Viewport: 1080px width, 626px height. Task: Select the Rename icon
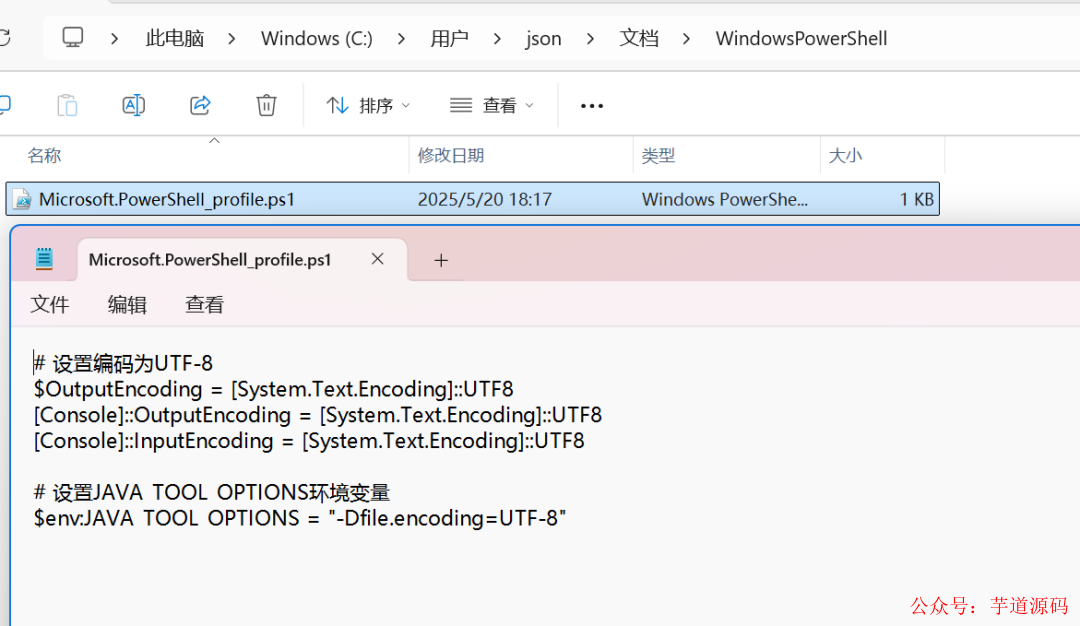[133, 105]
